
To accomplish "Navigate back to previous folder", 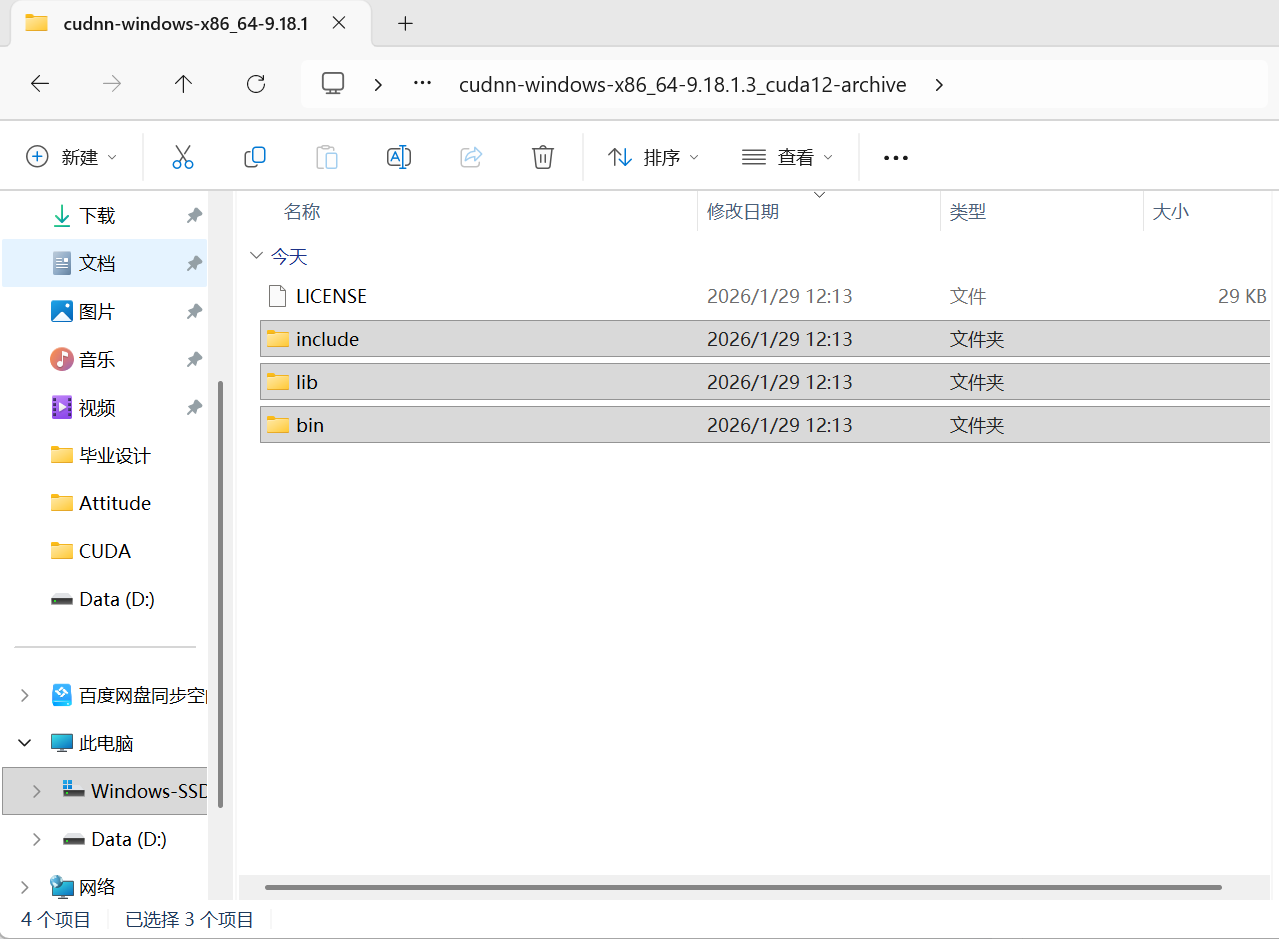I will click(x=40, y=84).
